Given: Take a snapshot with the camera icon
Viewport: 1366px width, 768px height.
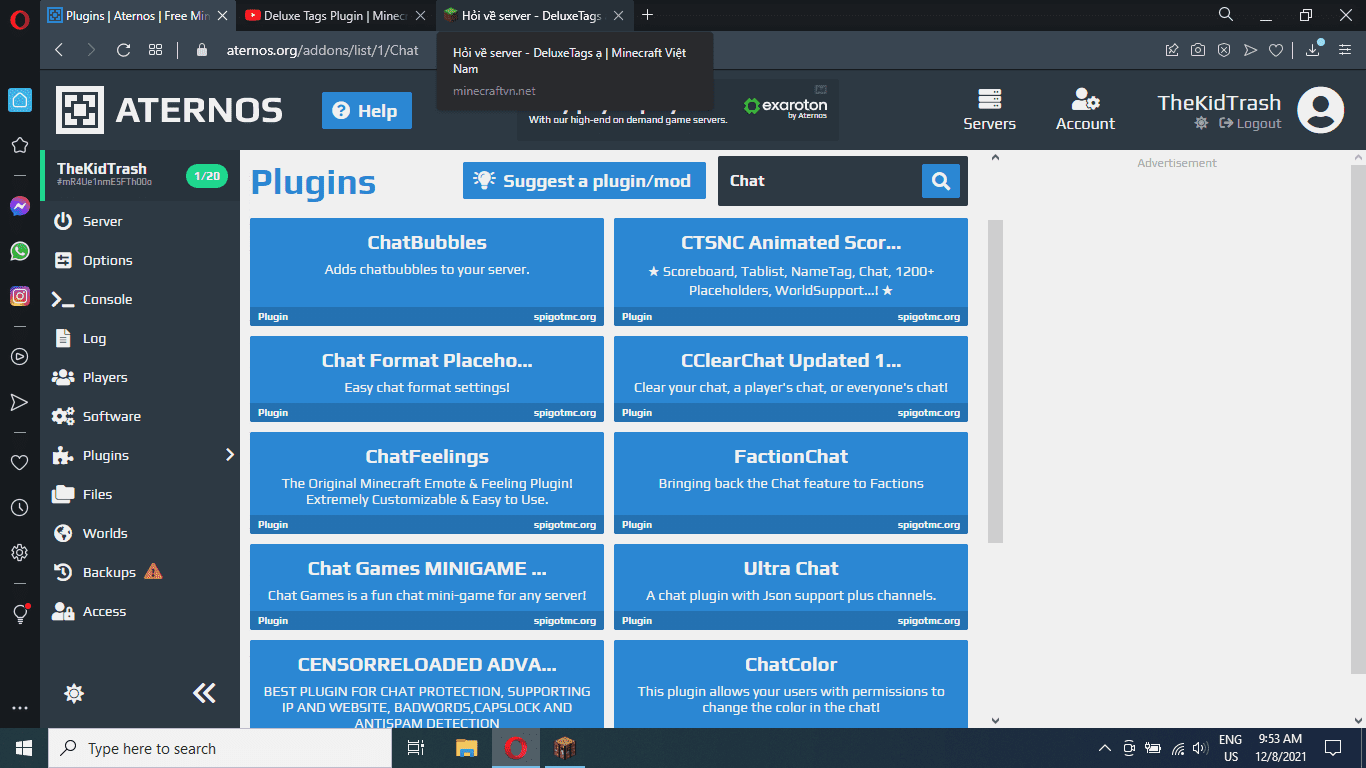Looking at the screenshot, I should (1198, 50).
